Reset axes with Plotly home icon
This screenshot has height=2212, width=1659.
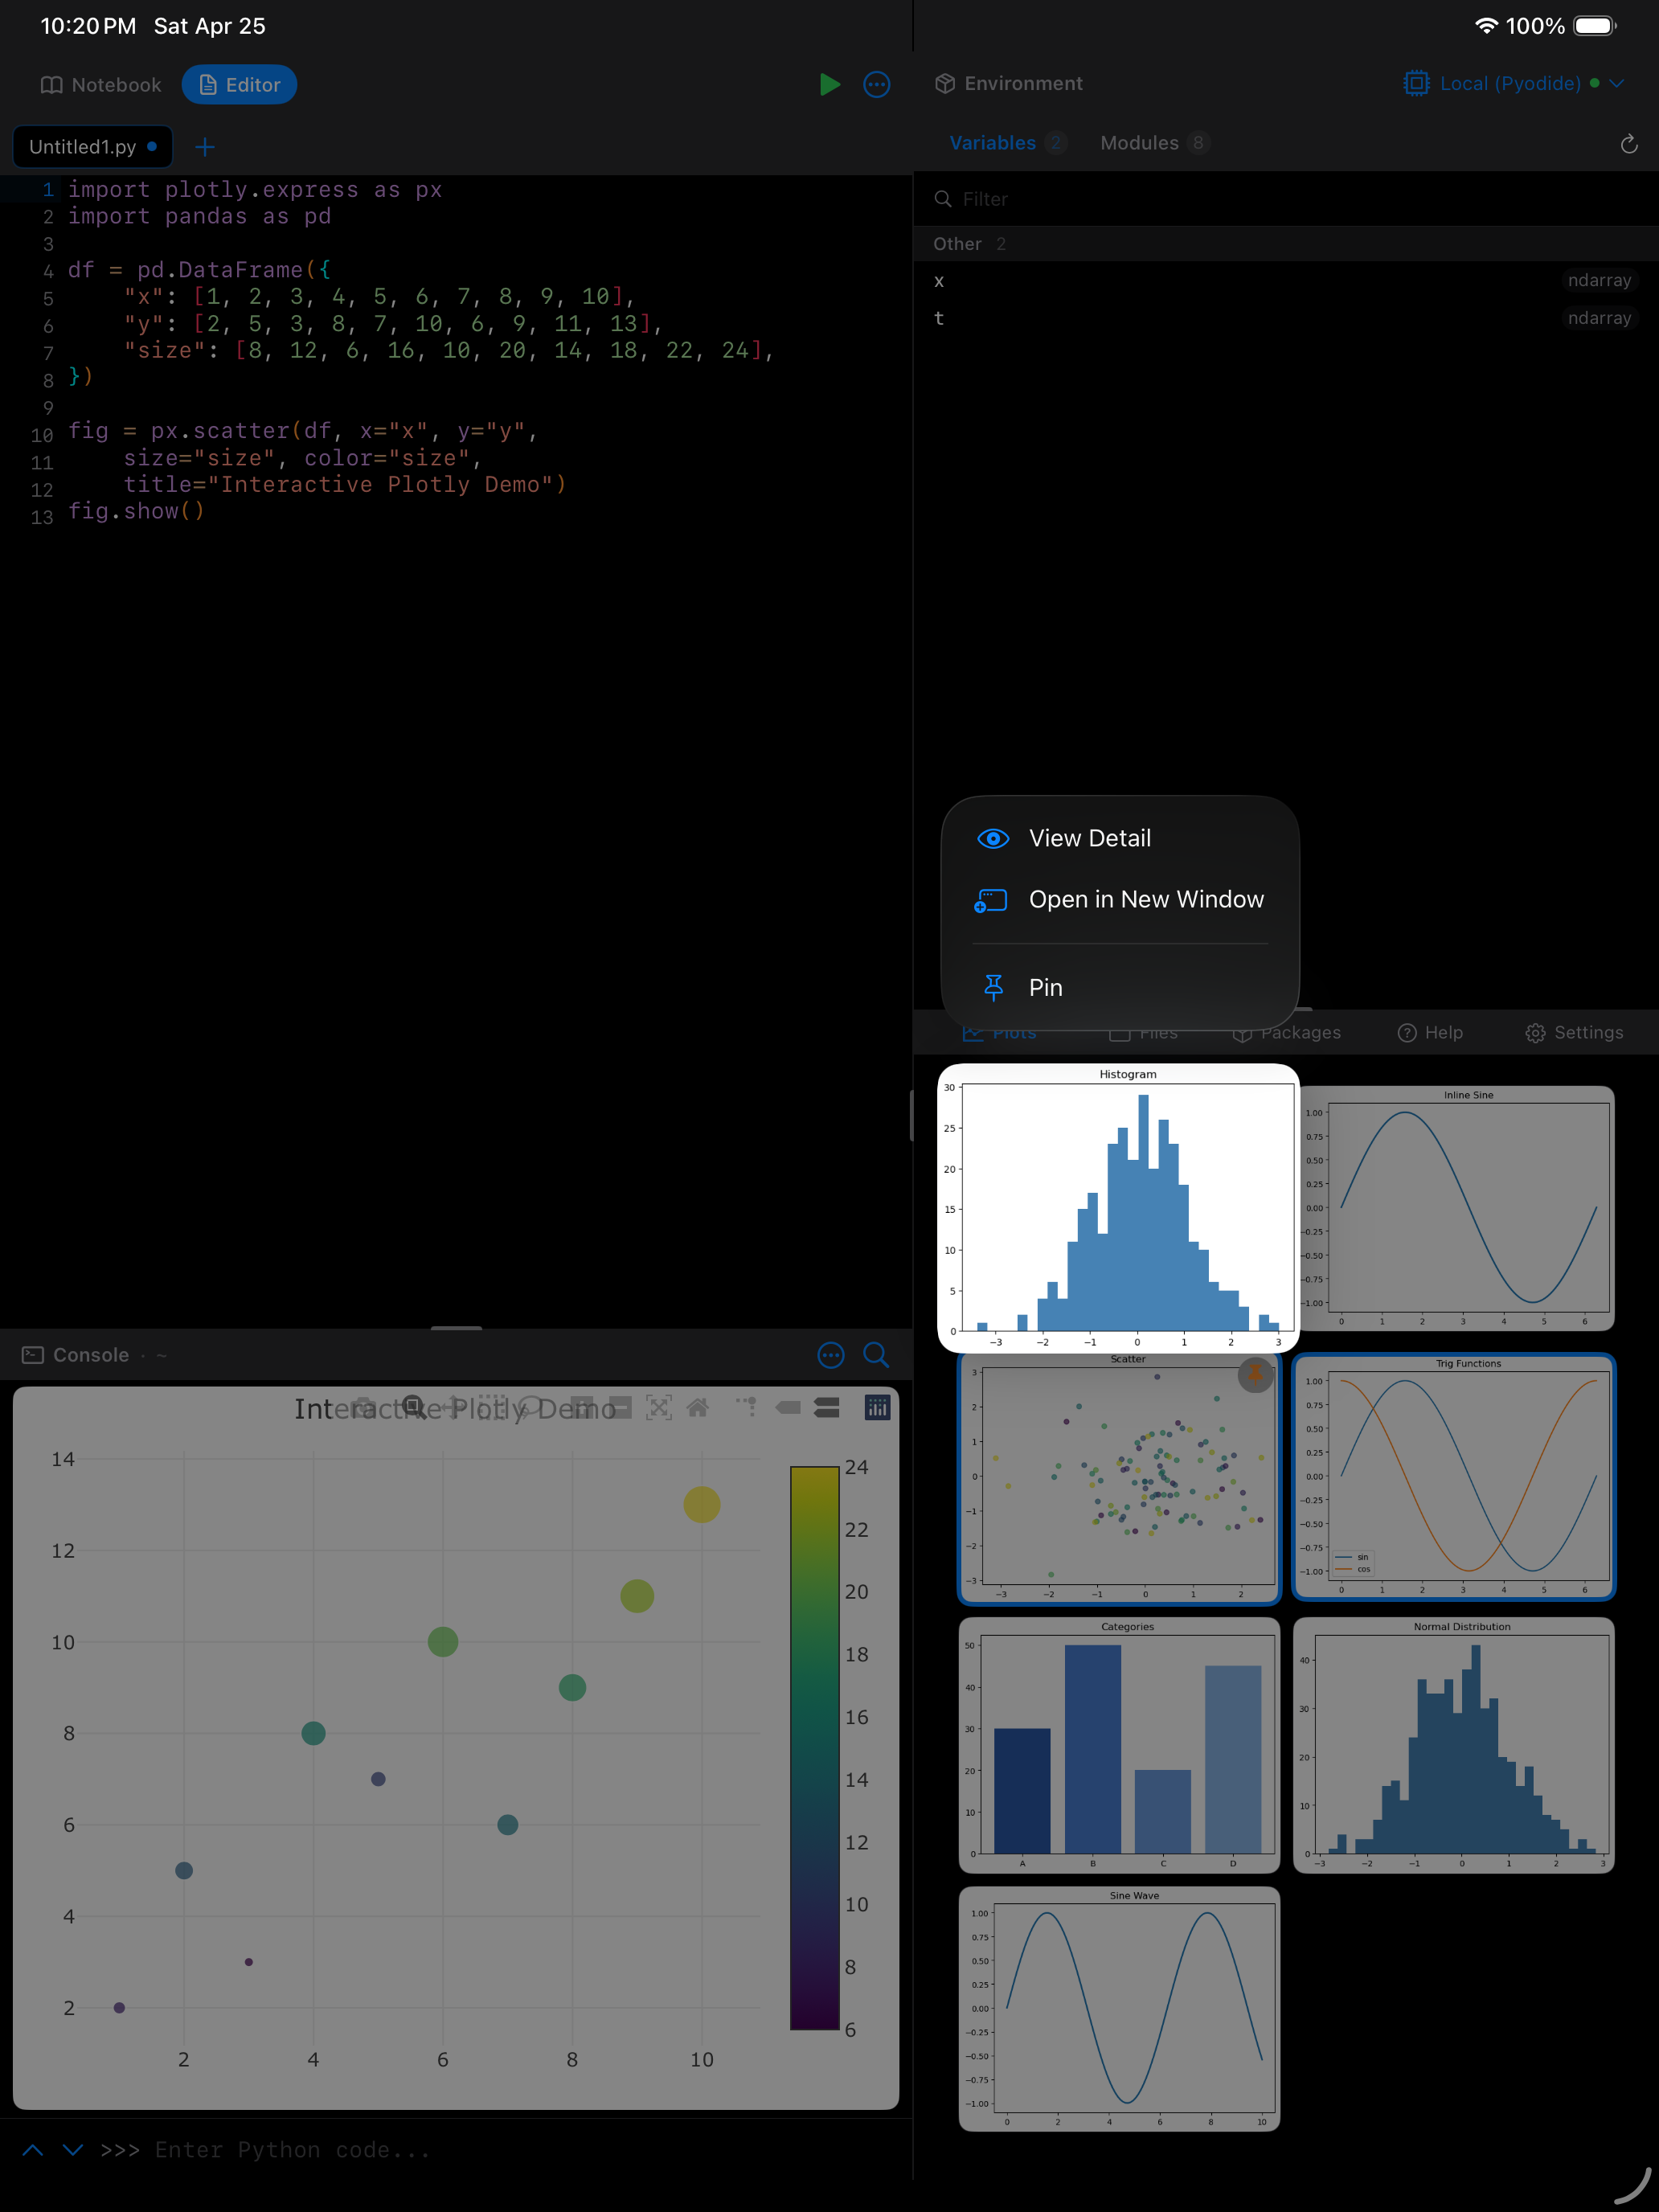[698, 1407]
